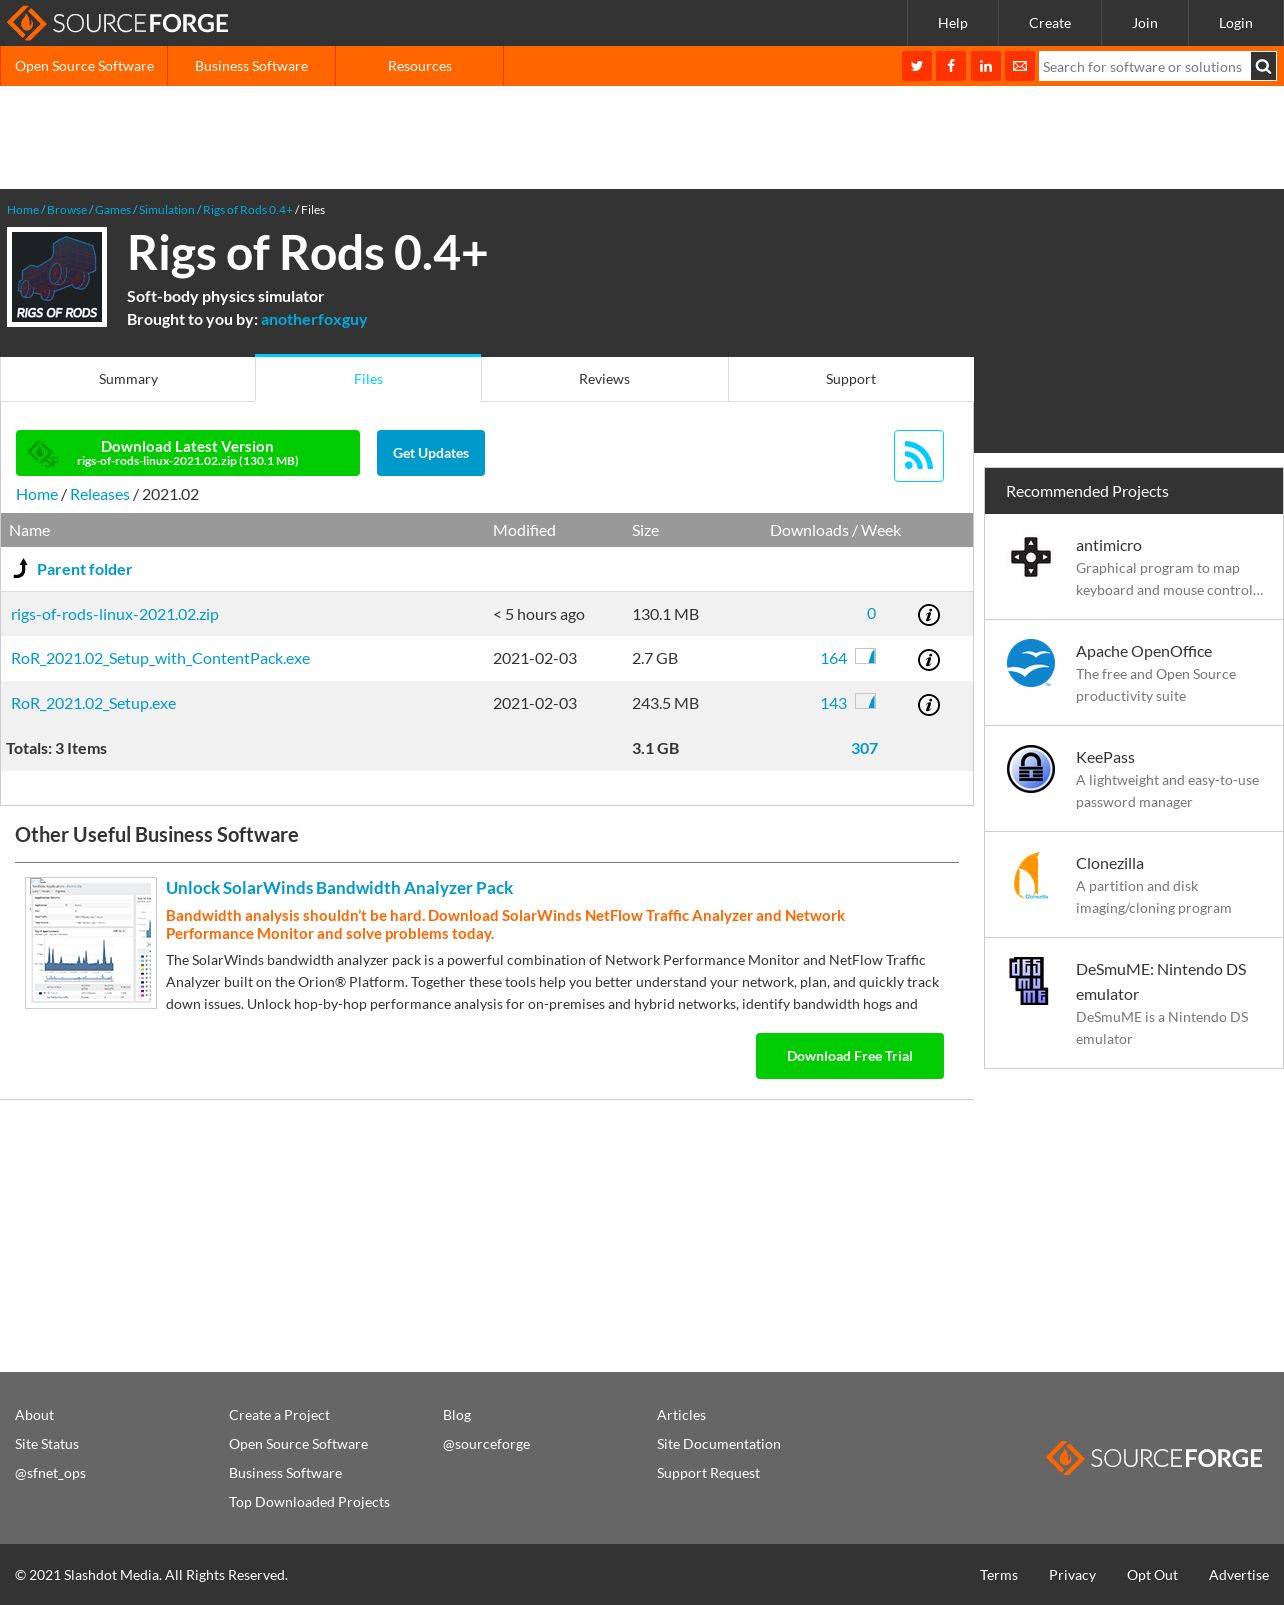Open Simulation breadcrumb link
The height and width of the screenshot is (1605, 1284).
click(167, 210)
